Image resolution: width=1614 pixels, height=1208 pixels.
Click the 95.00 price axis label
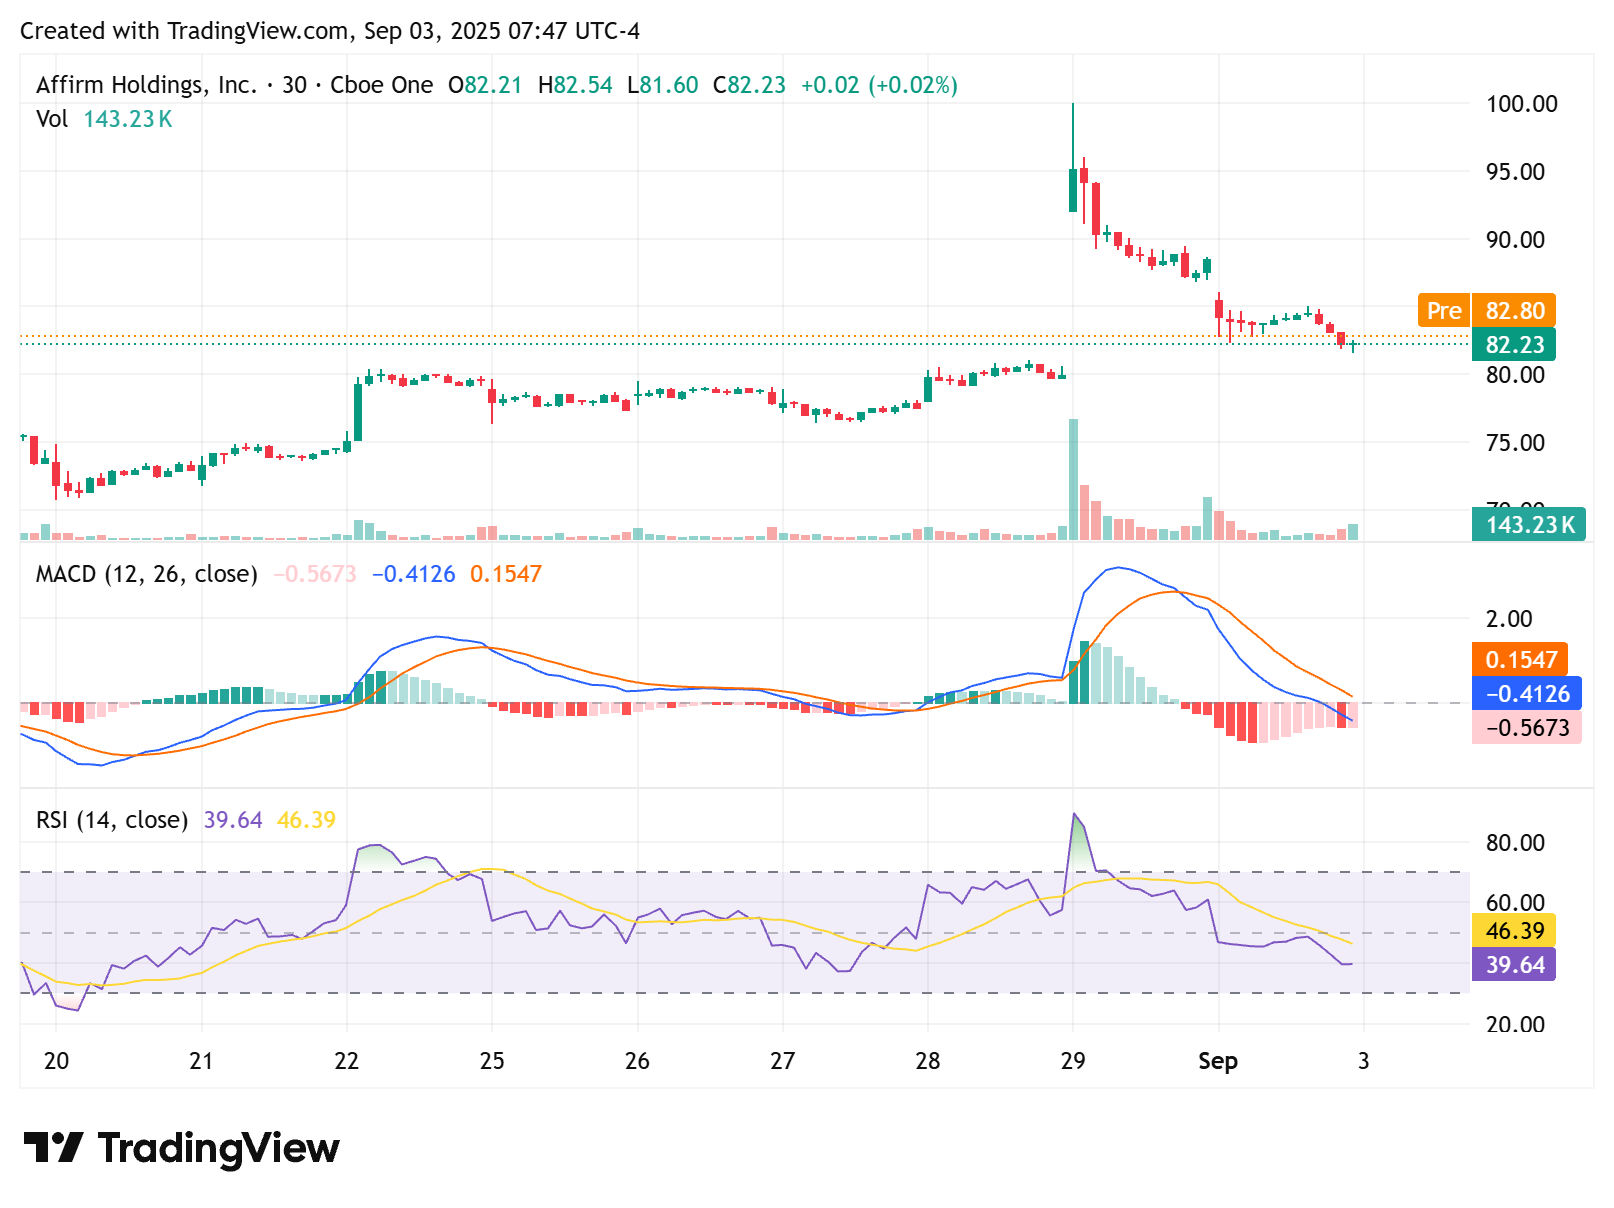1516,172
